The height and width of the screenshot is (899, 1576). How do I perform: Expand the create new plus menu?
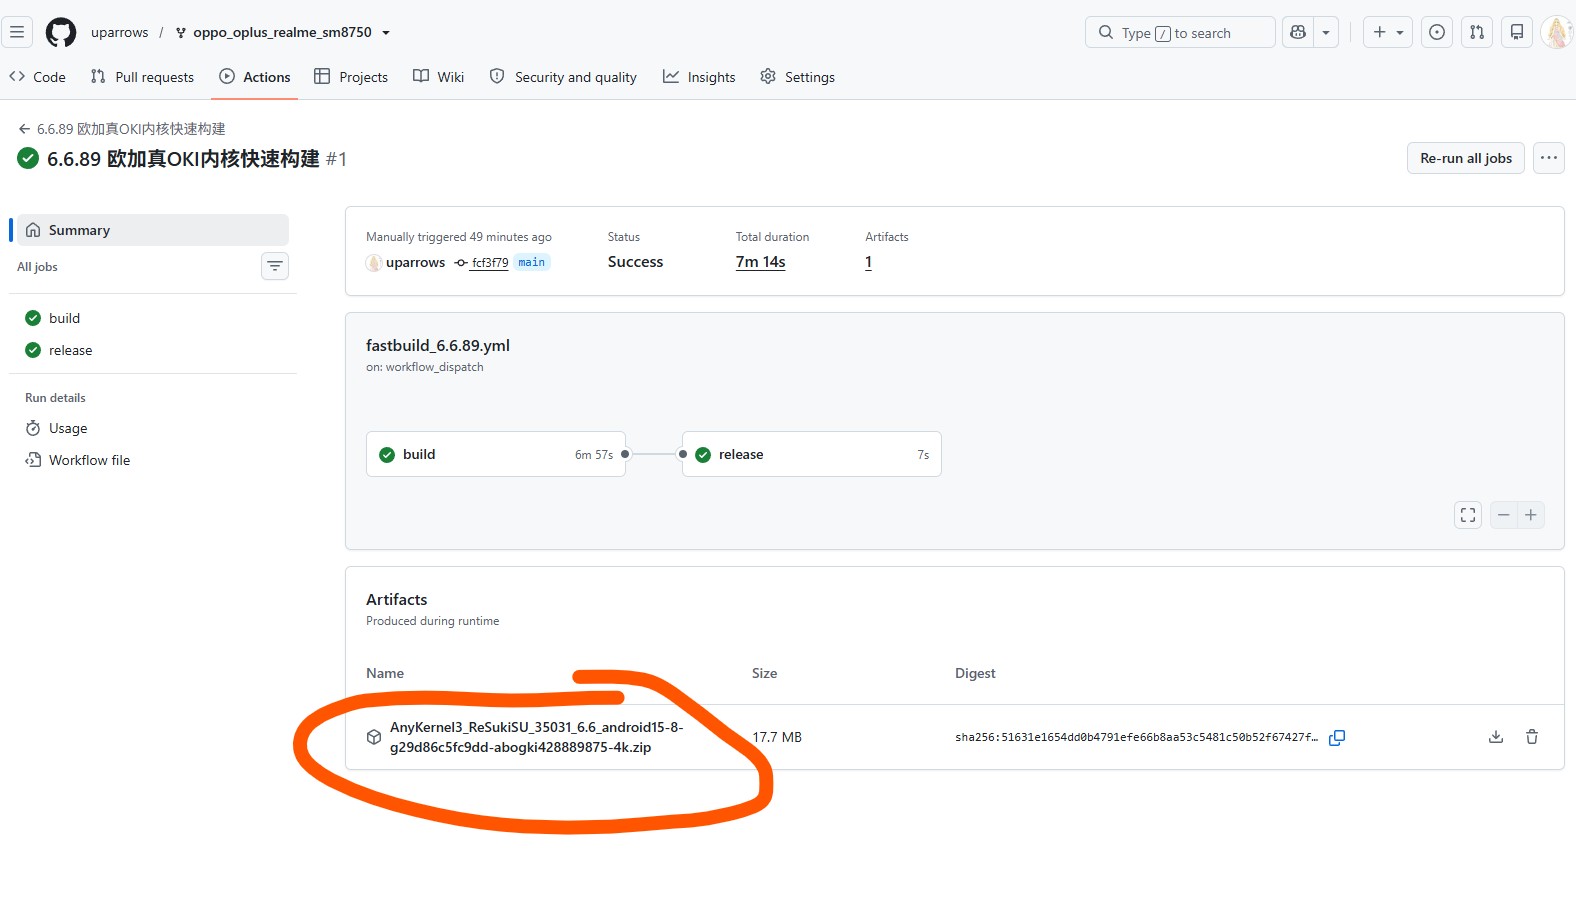point(1389,32)
